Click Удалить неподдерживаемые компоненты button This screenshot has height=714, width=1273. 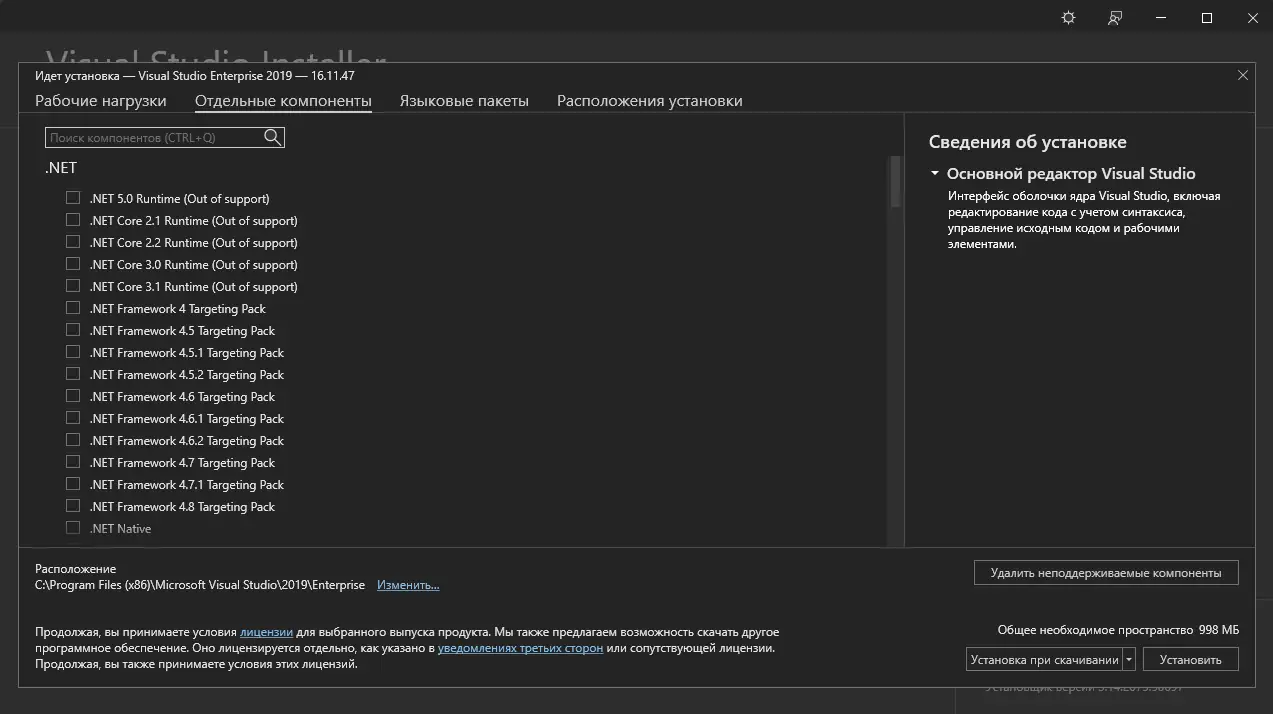click(1106, 573)
